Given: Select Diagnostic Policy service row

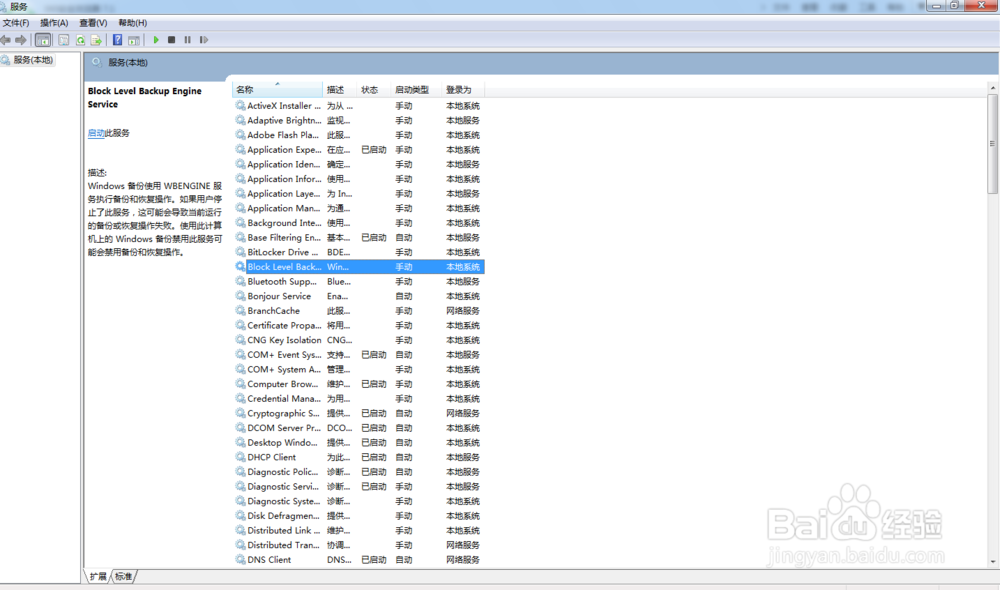Looking at the screenshot, I should [x=358, y=472].
